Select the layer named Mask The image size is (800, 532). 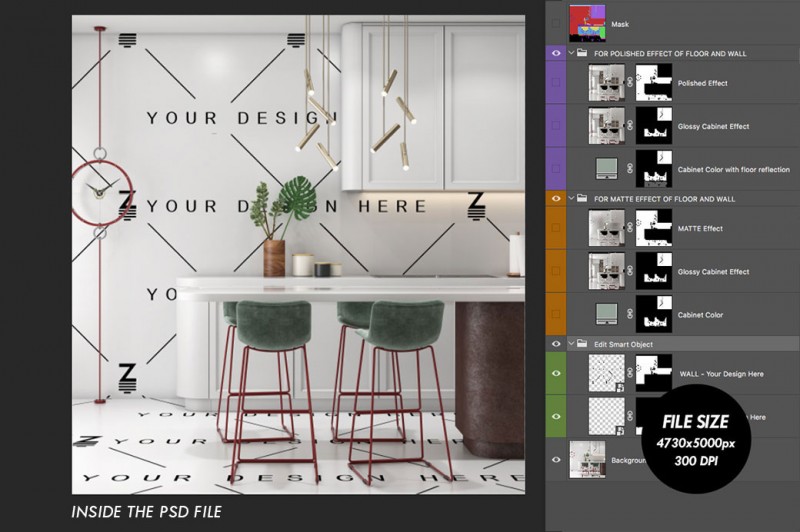pos(620,24)
